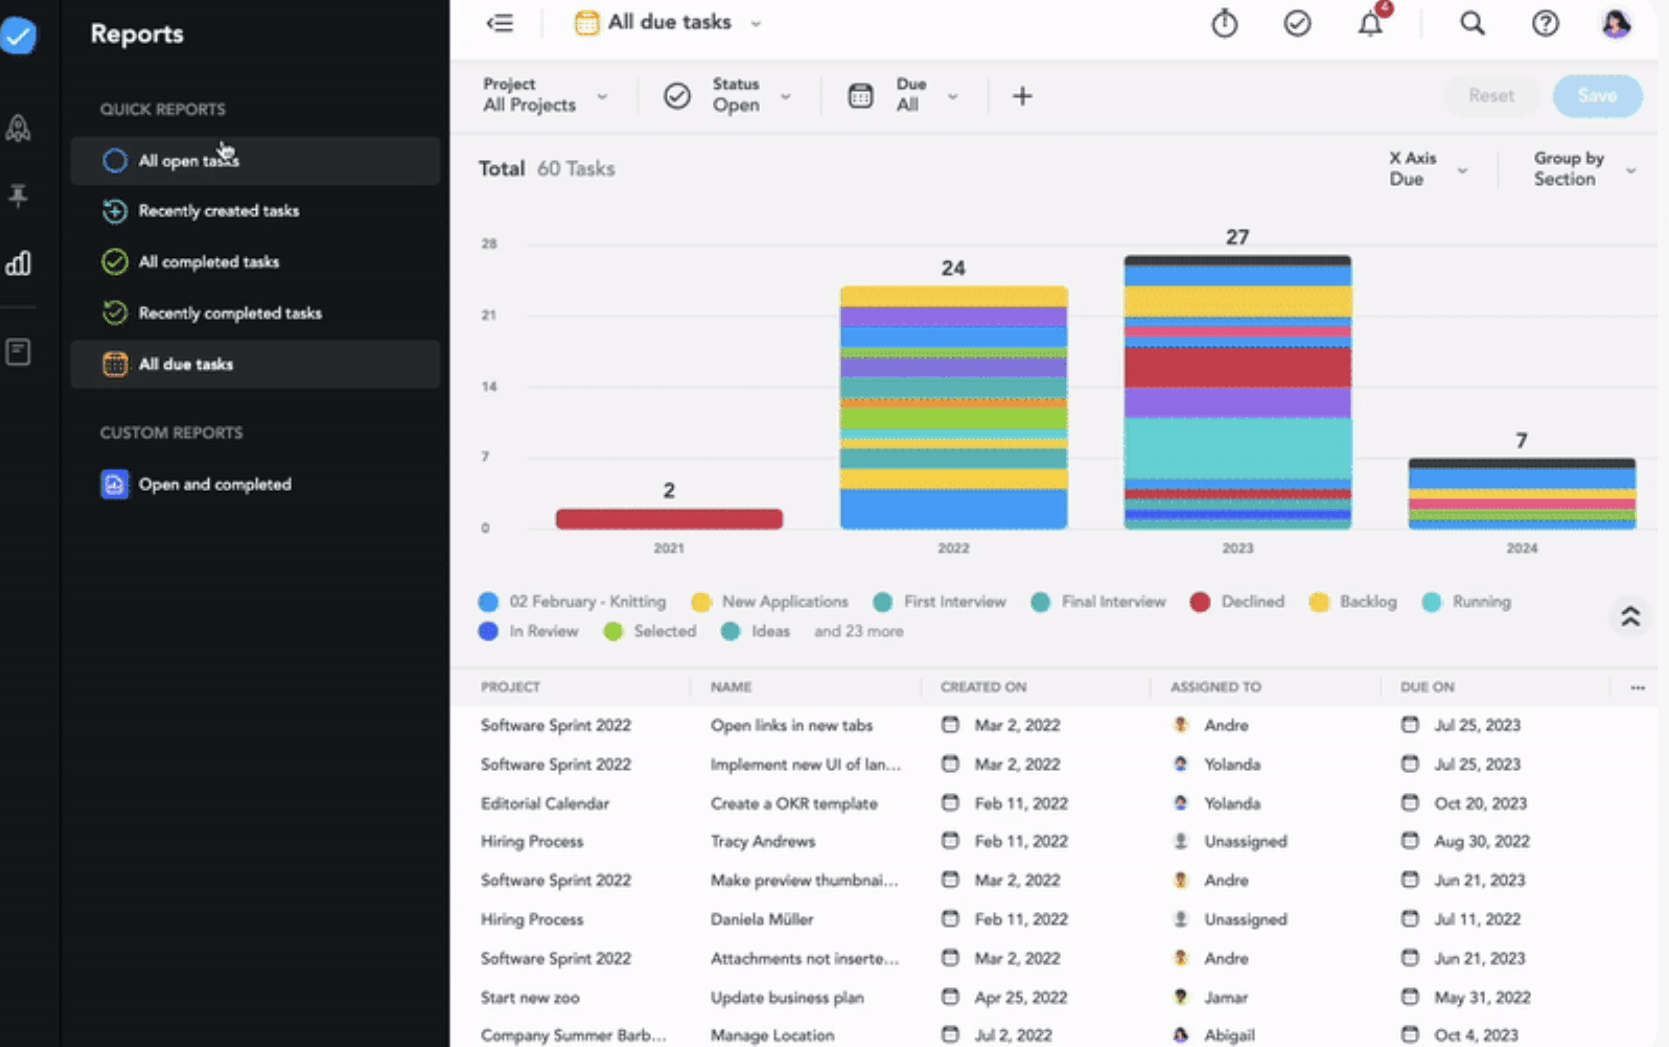The width and height of the screenshot is (1669, 1047).
Task: Click the timer icon in the top toolbar
Action: (x=1224, y=22)
